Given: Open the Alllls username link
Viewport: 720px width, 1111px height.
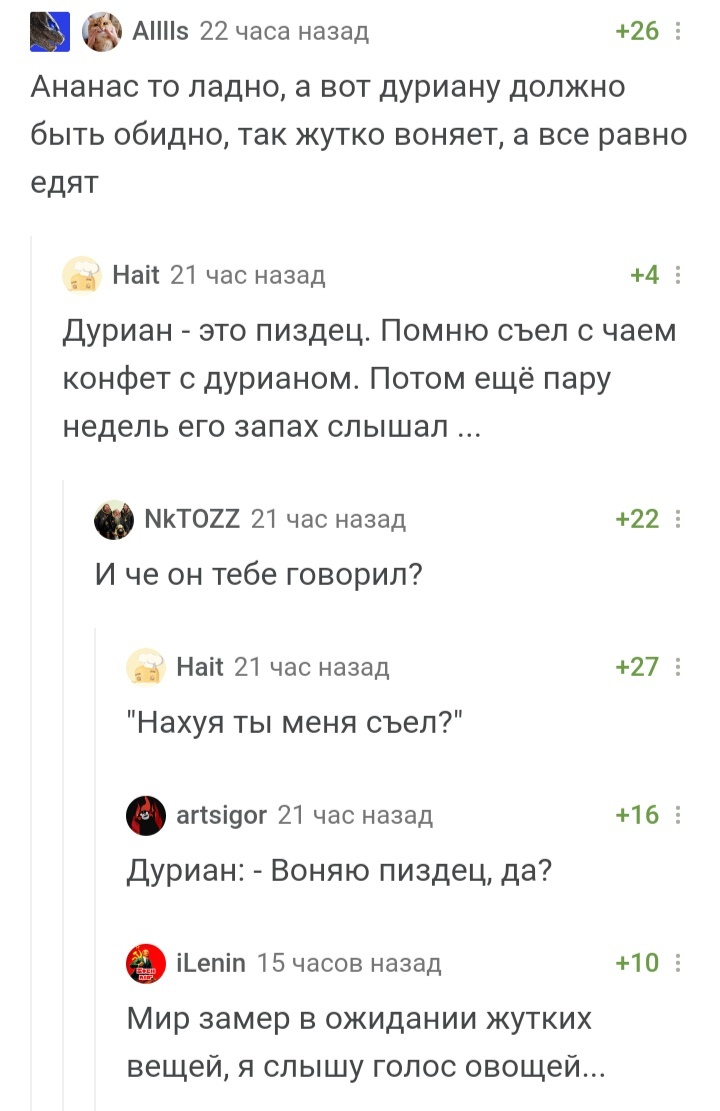Looking at the screenshot, I should (160, 32).
